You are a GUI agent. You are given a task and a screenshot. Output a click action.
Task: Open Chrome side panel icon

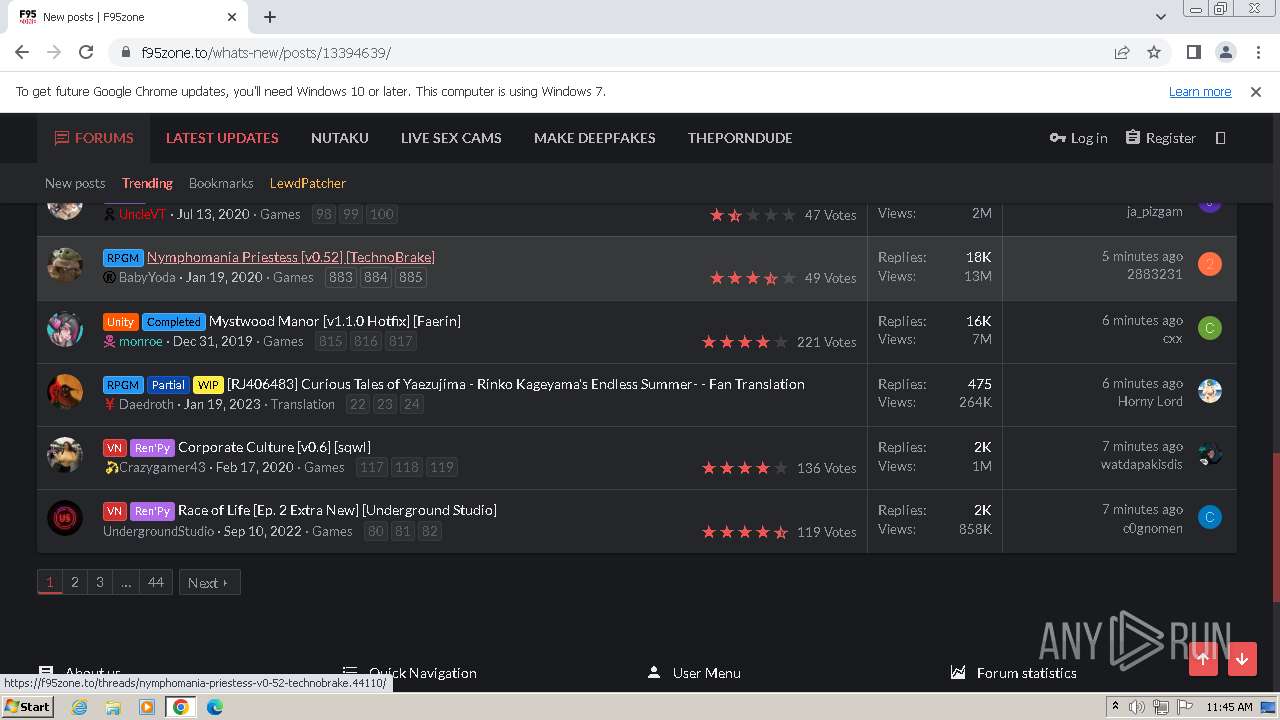1194,52
